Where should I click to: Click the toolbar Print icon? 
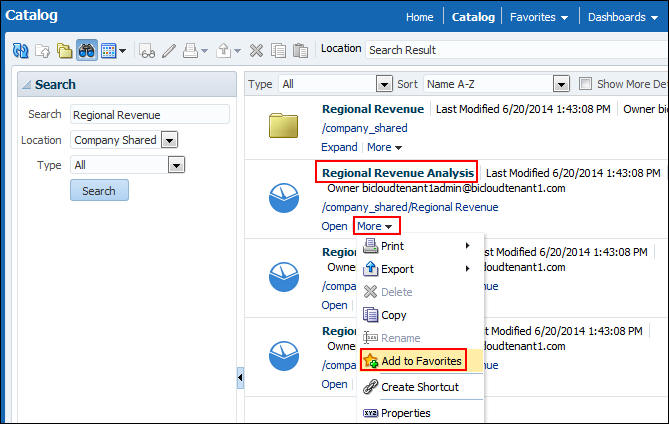(x=190, y=51)
